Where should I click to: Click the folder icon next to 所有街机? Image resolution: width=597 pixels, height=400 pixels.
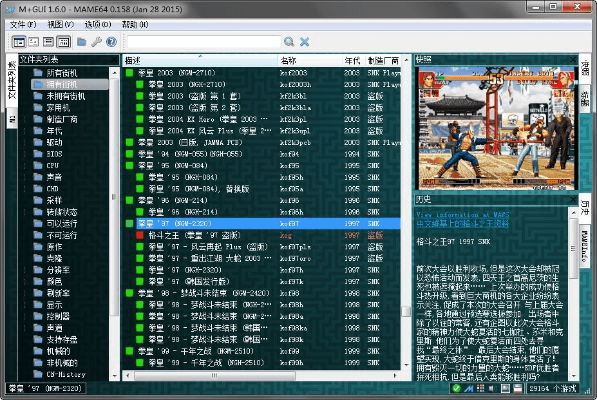(38, 73)
